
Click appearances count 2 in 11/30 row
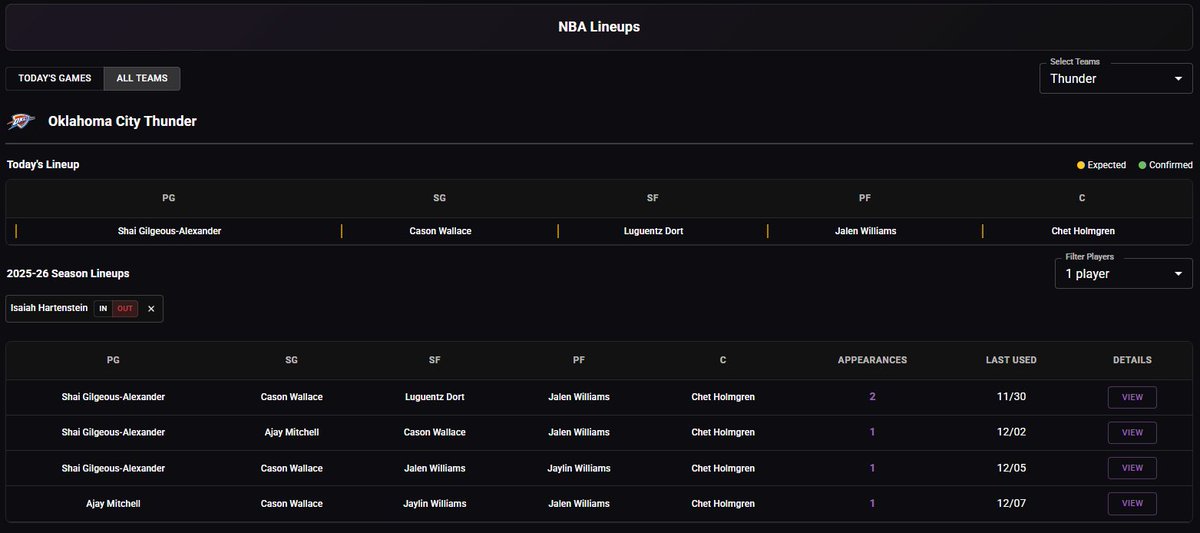pyautogui.click(x=872, y=397)
